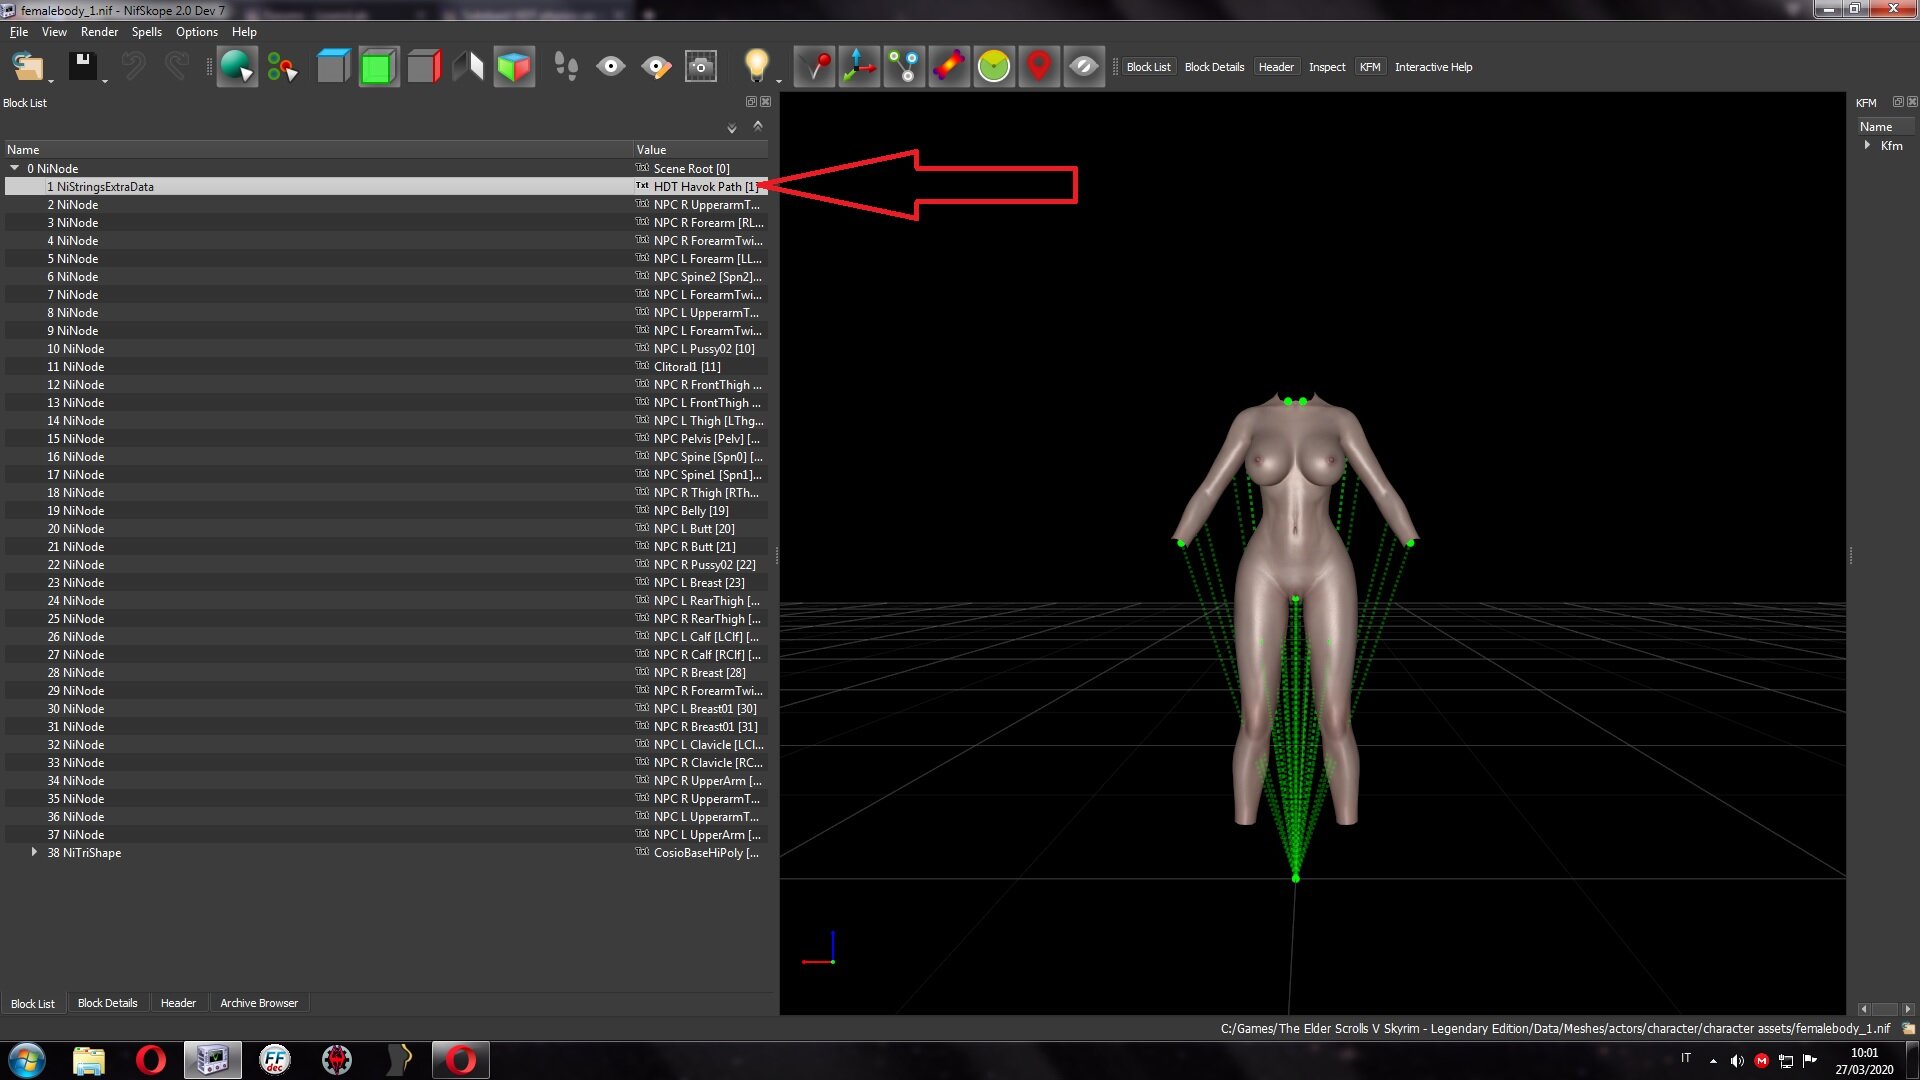Click the collapse-all double chevron up
Viewport: 1920px width, 1080px height.
(x=758, y=126)
